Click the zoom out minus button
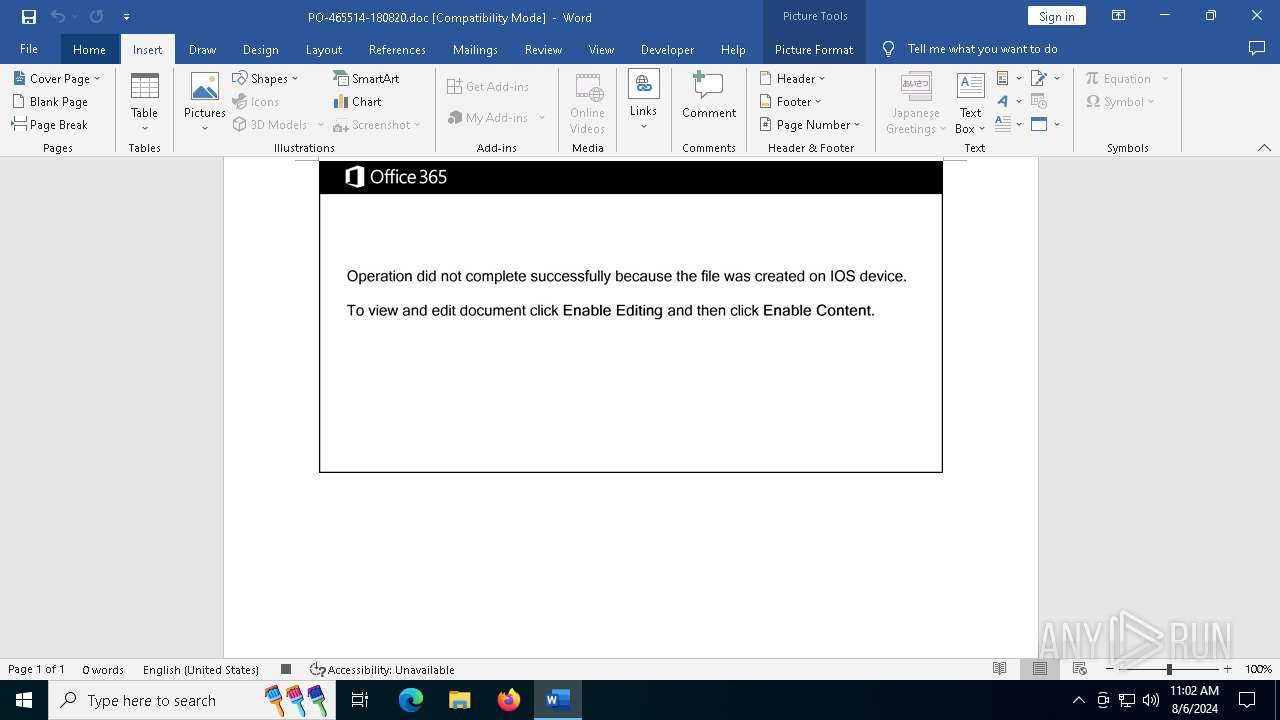This screenshot has width=1280, height=720. (1110, 669)
